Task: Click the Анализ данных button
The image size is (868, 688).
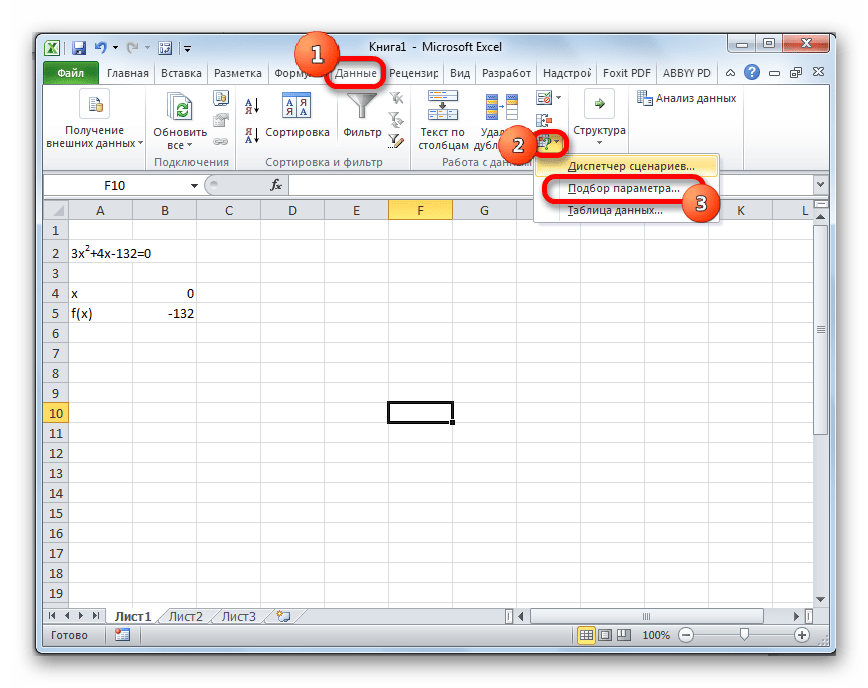Action: [x=686, y=99]
